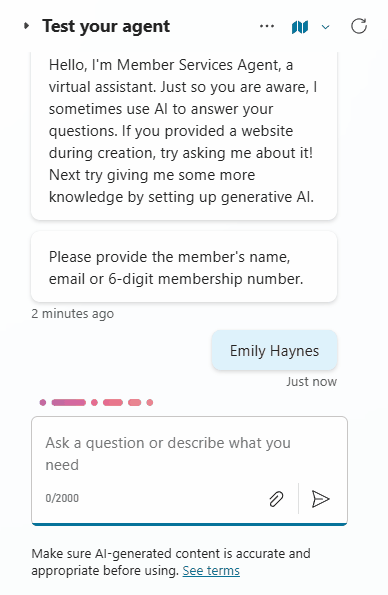Click the word need in placeholder text
The width and height of the screenshot is (388, 595).
pos(62,465)
